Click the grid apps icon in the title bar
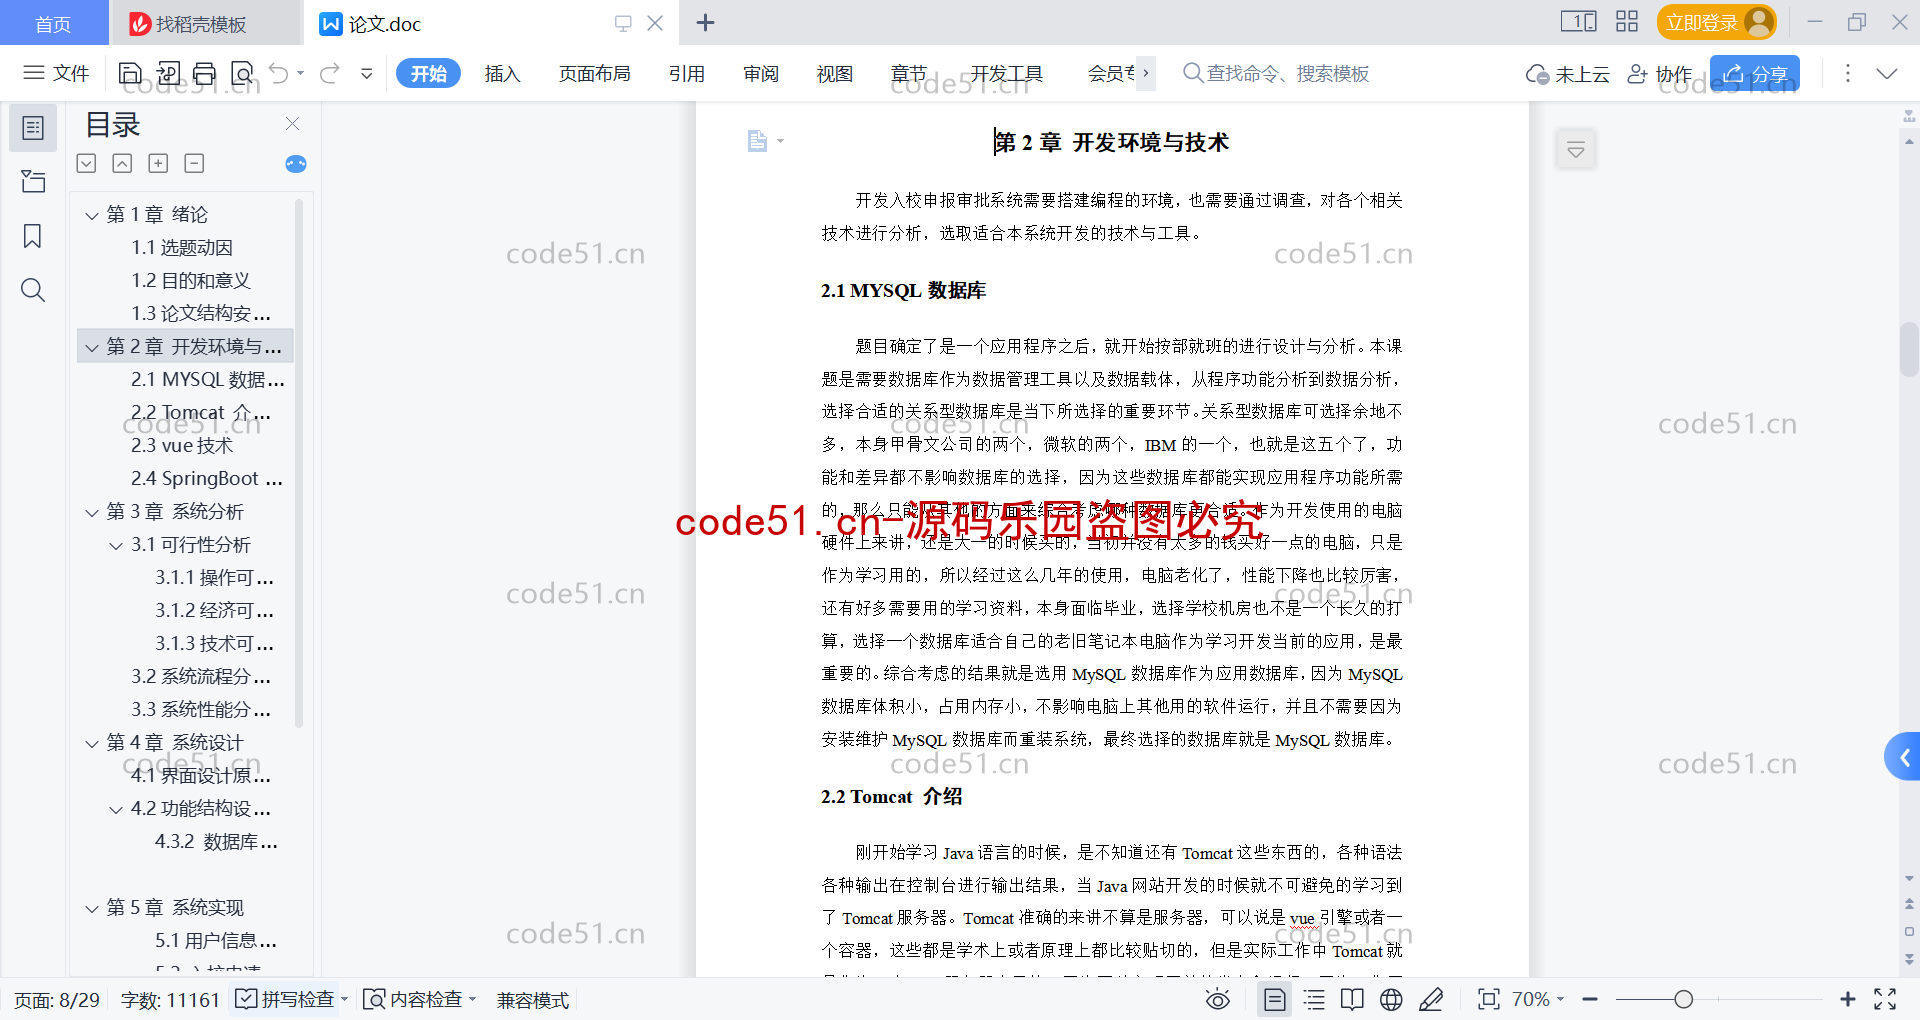 1627,22
